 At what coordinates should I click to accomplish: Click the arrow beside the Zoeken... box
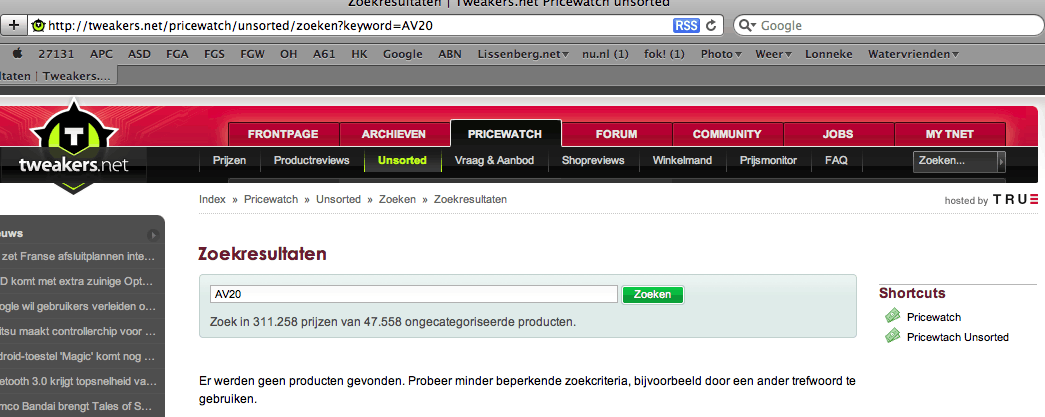1001,161
